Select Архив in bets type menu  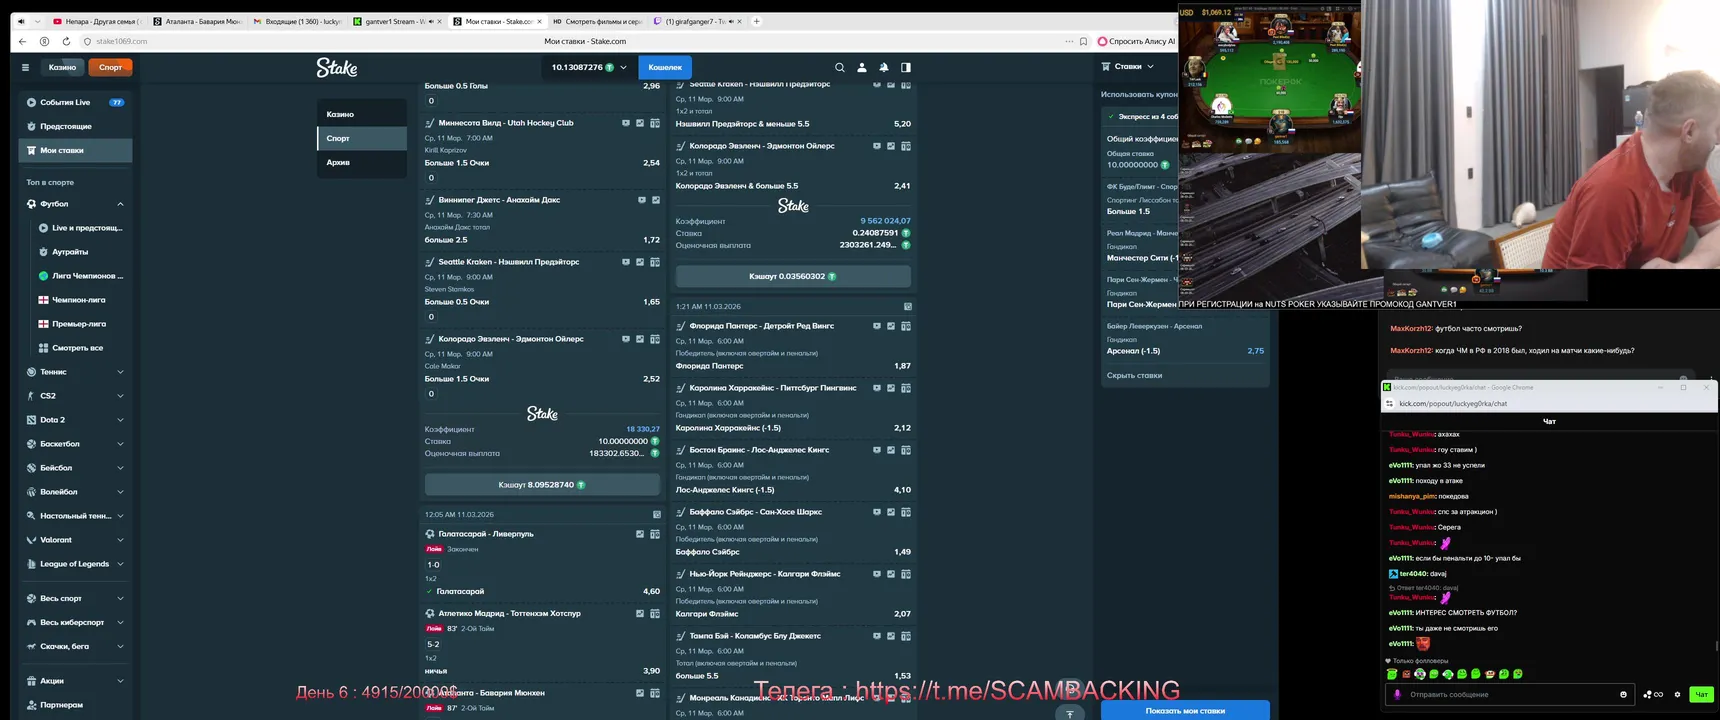point(362,162)
